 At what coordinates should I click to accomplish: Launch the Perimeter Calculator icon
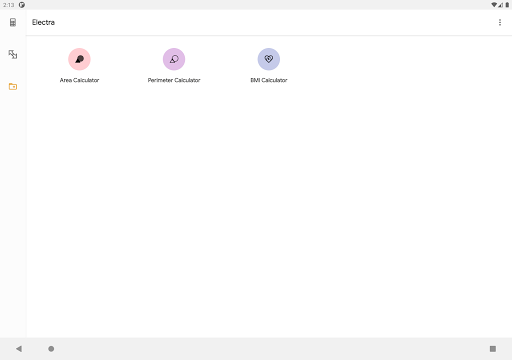(x=174, y=59)
